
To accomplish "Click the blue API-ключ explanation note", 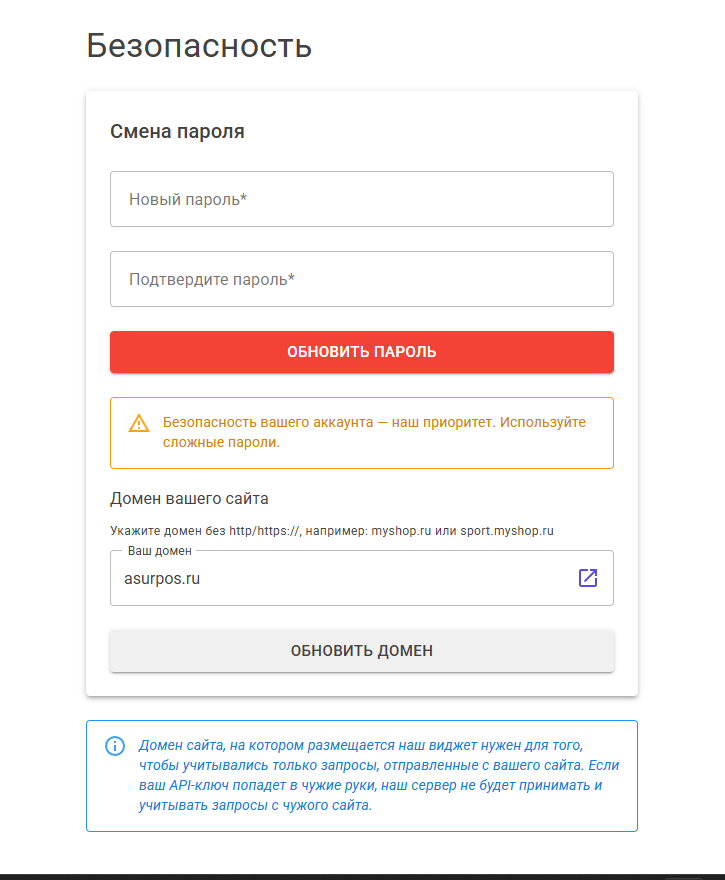I will [379, 775].
